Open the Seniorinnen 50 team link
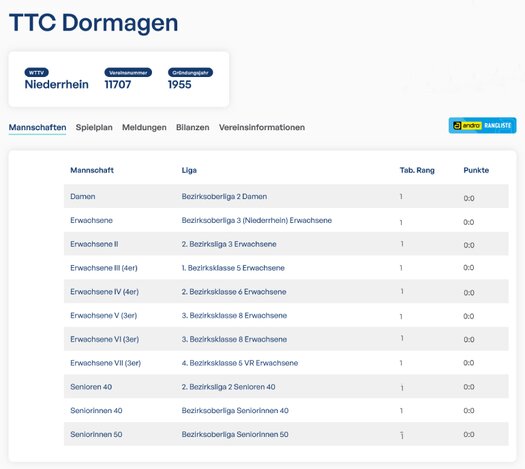525x469 pixels. tap(96, 434)
